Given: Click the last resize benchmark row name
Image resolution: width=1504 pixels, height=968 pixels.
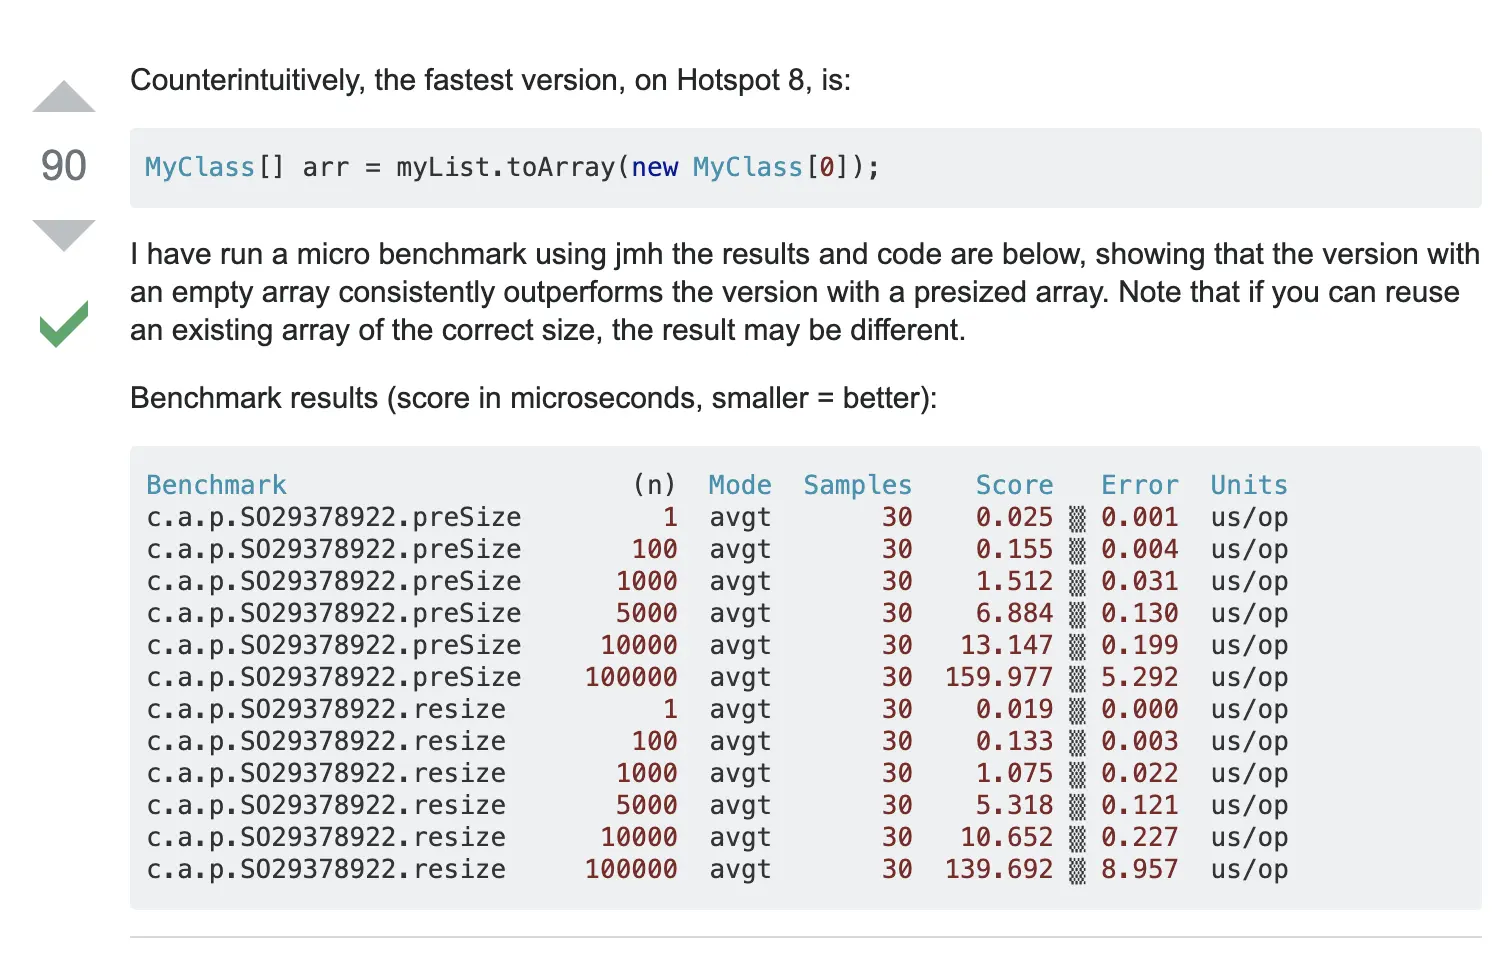Looking at the screenshot, I should tap(326, 869).
